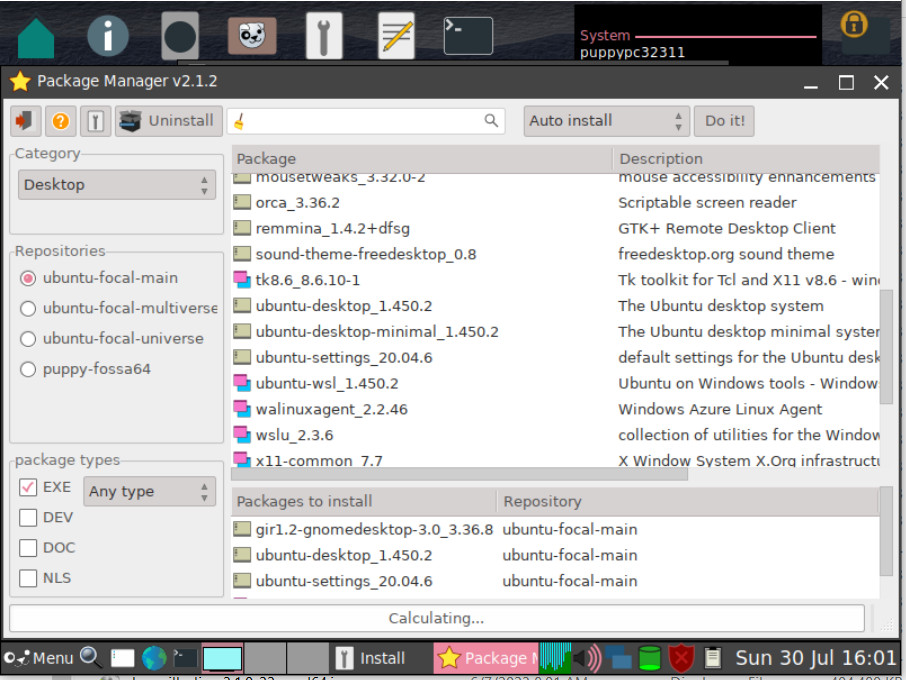Open the terminal icon in the taskbar
906x680 pixels.
click(x=185, y=658)
